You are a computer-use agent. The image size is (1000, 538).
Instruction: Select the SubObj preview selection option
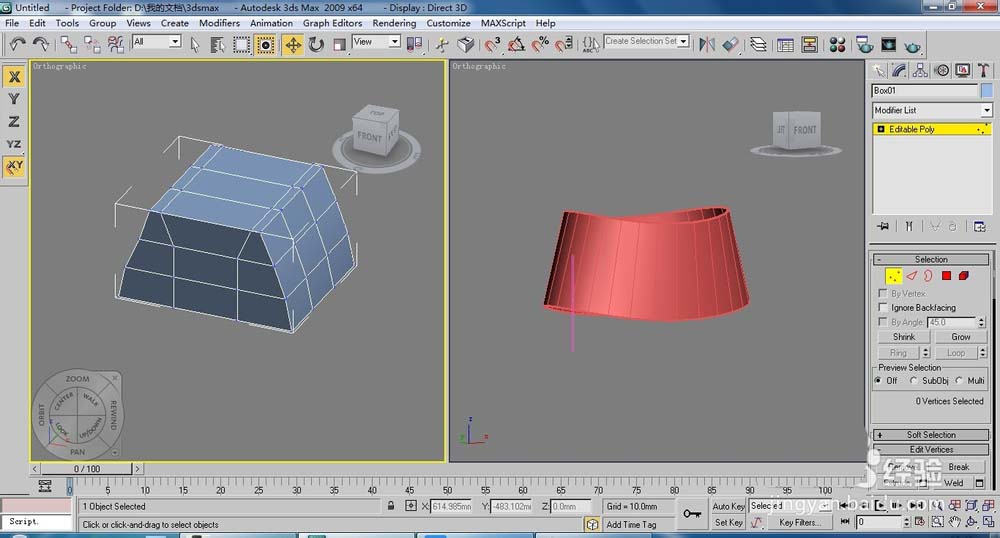tap(914, 381)
